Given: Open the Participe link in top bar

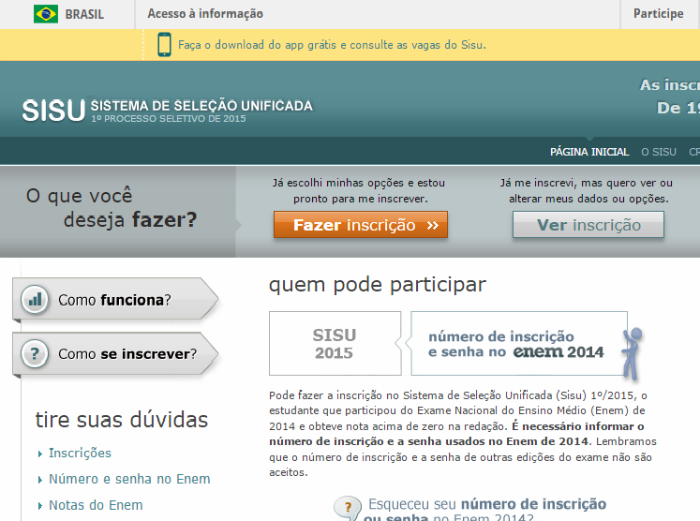Looking at the screenshot, I should coord(658,14).
